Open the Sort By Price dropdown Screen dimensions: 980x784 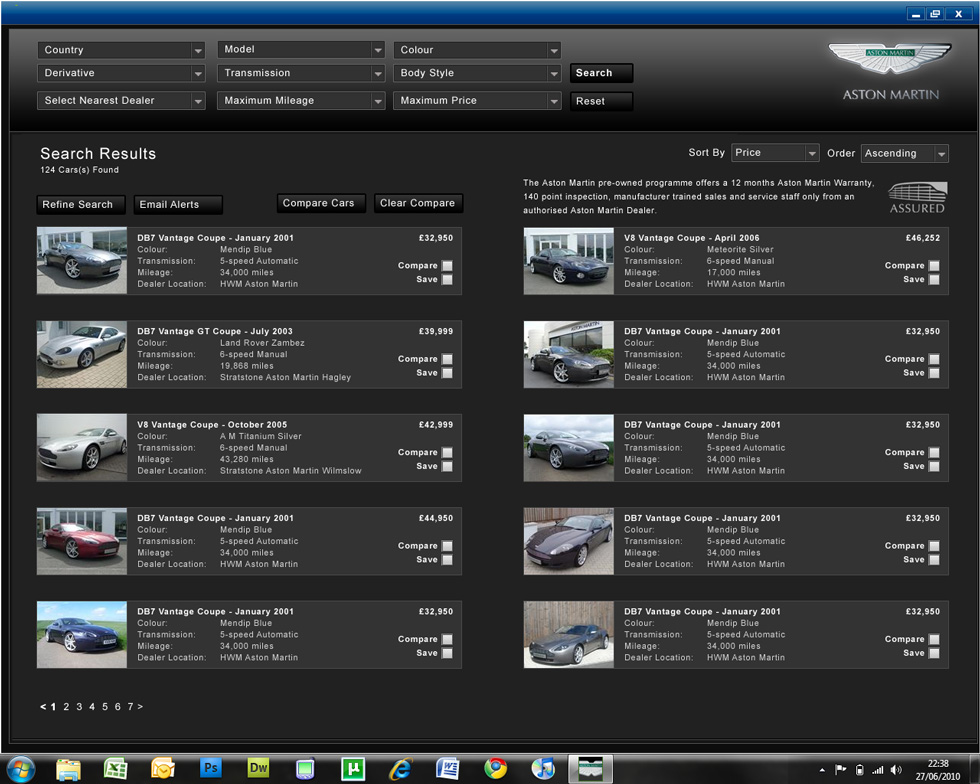click(775, 153)
